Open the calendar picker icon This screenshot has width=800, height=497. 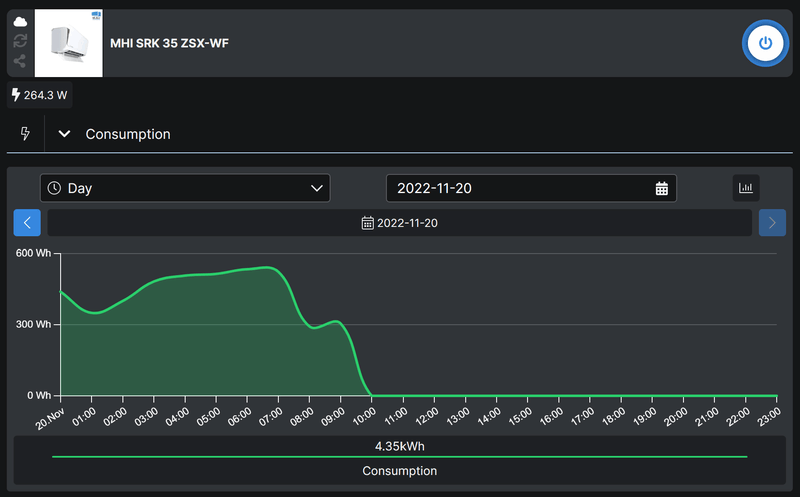pos(662,188)
